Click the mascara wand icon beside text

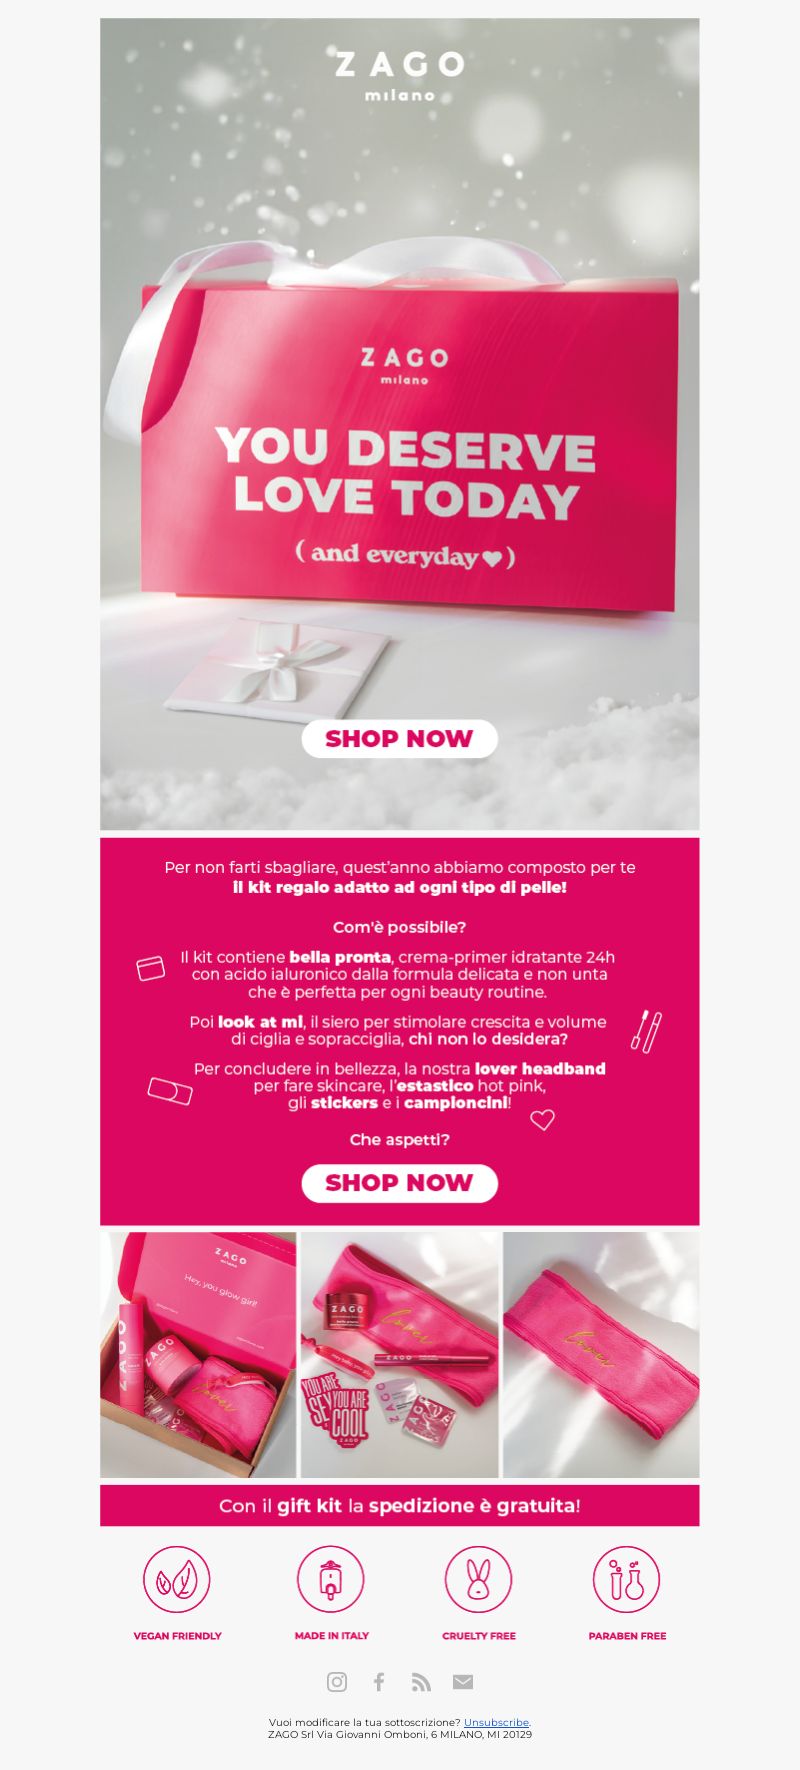tap(646, 1031)
